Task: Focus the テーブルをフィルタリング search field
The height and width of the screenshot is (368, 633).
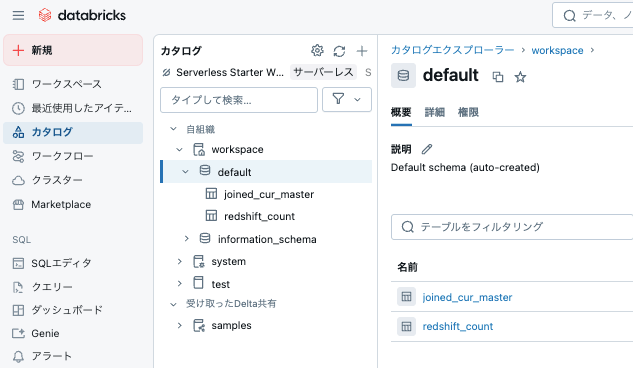Action: coord(512,227)
